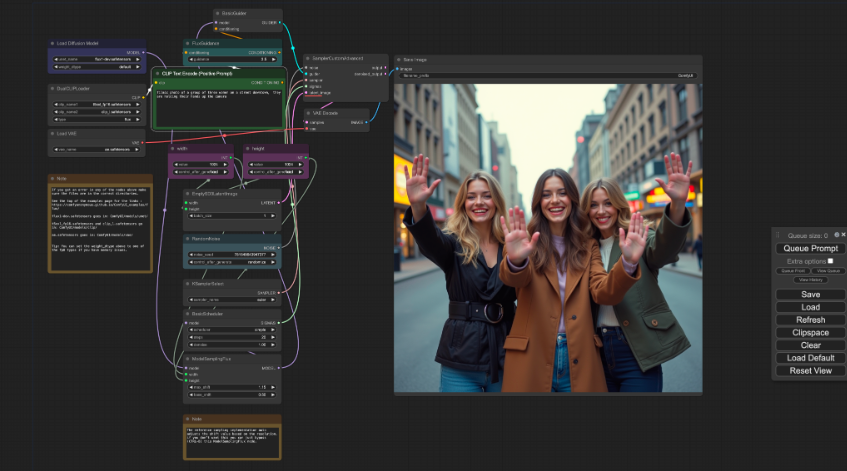Collapse the SamplerCustomAdvanced node via its dot
Image resolution: width=847 pixels, height=471 pixels.
pos(308,58)
